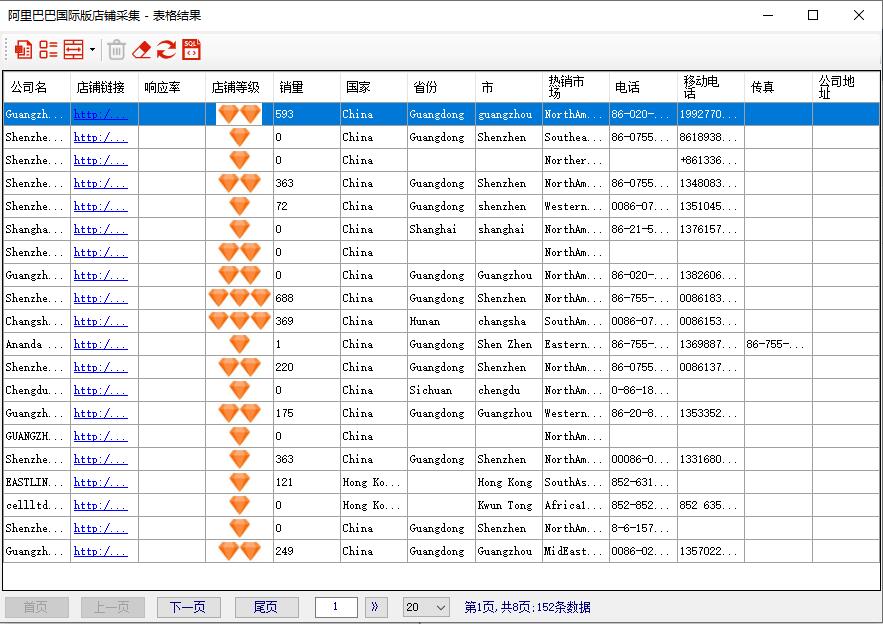The height and width of the screenshot is (624, 883).
Task: Click the » go-to-page button
Action: coord(376,607)
